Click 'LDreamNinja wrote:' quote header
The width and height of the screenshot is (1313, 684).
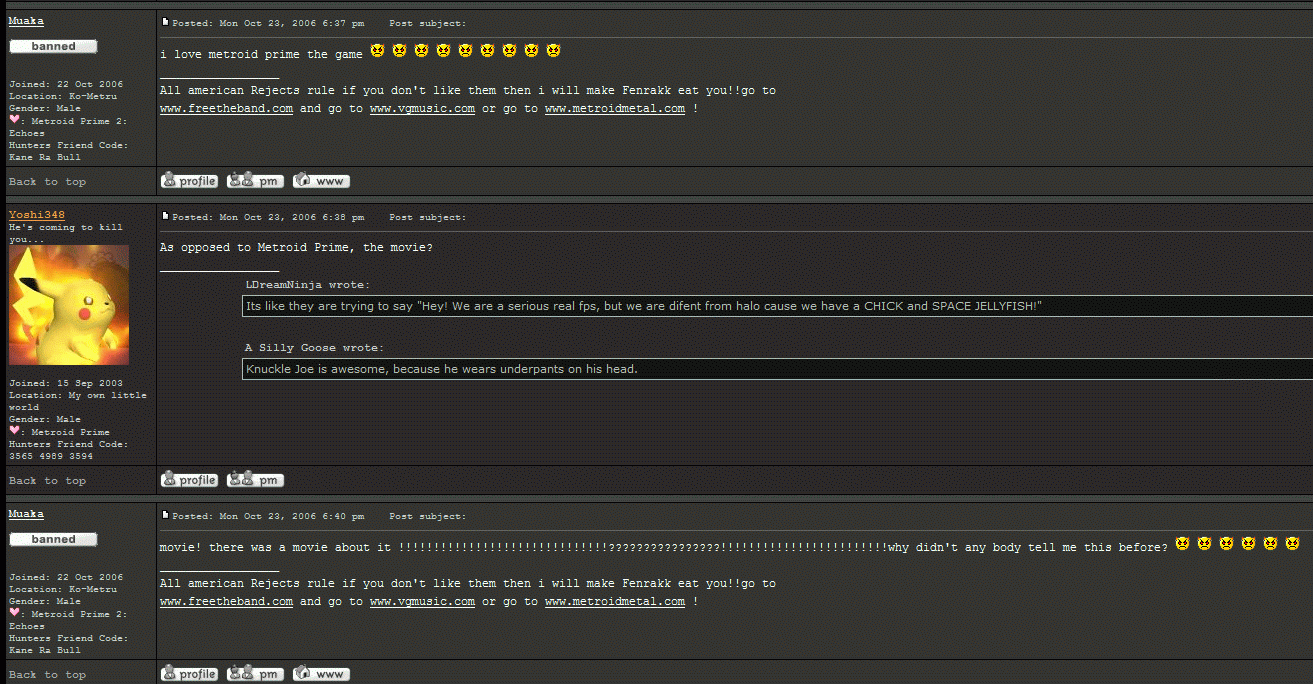[x=307, y=285]
